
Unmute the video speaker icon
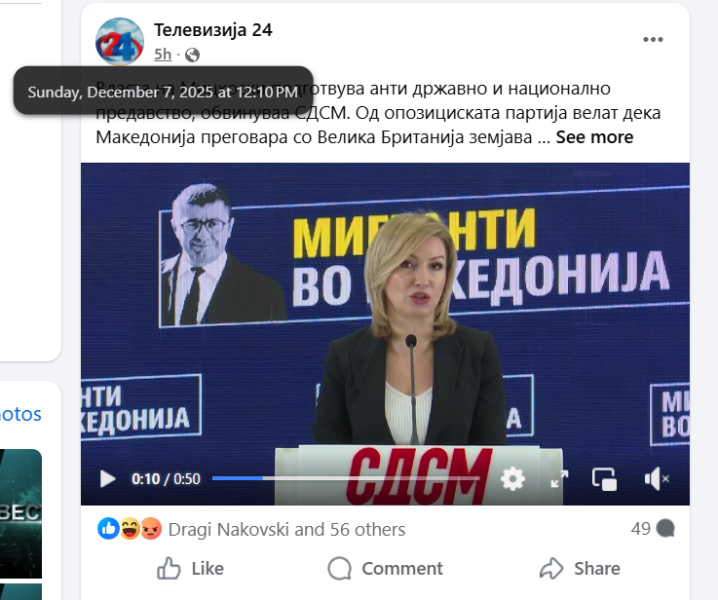[656, 479]
